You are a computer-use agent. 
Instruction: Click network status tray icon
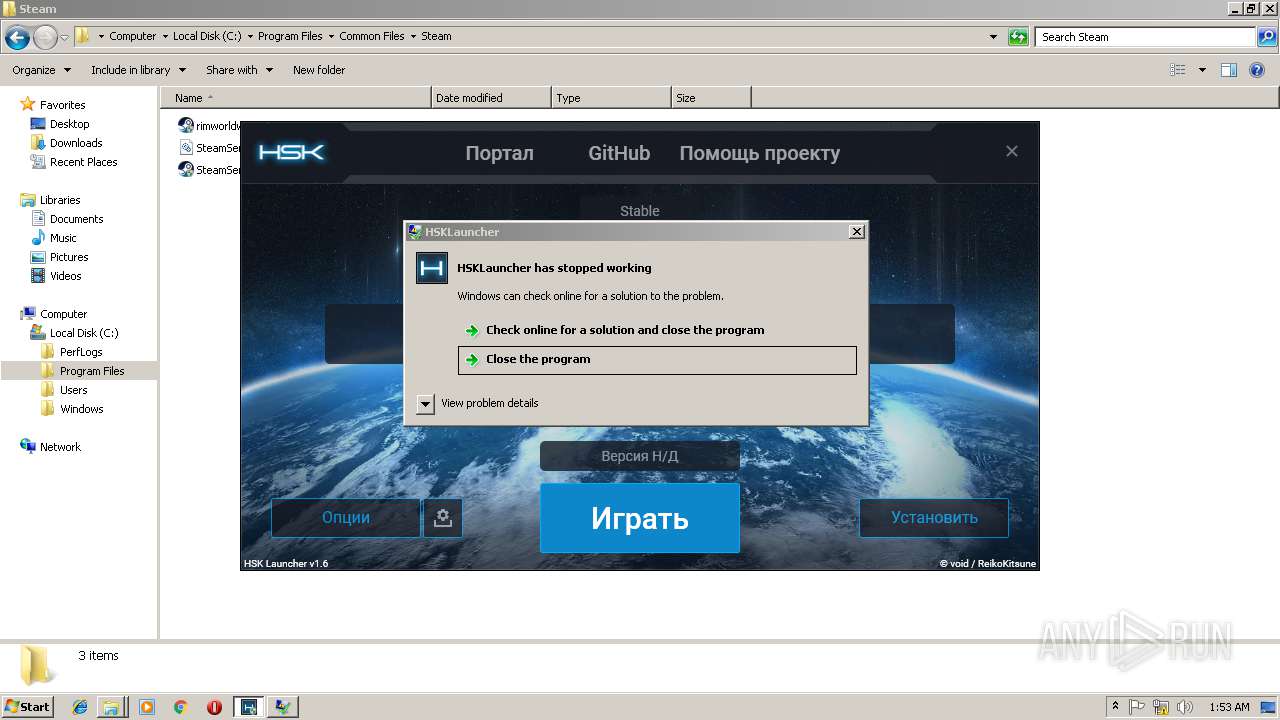click(1161, 707)
